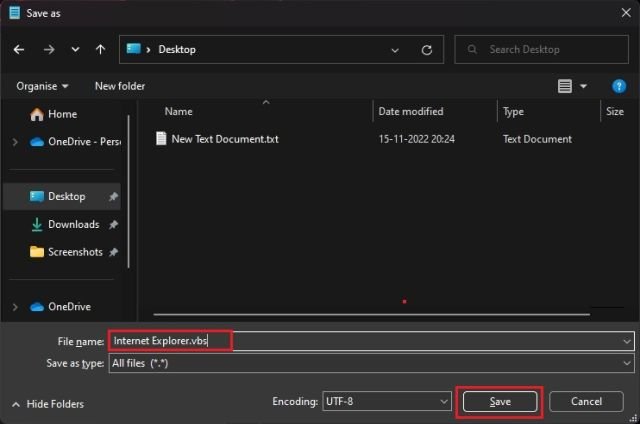
Task: Refresh the Desktop folder view
Action: 427,50
